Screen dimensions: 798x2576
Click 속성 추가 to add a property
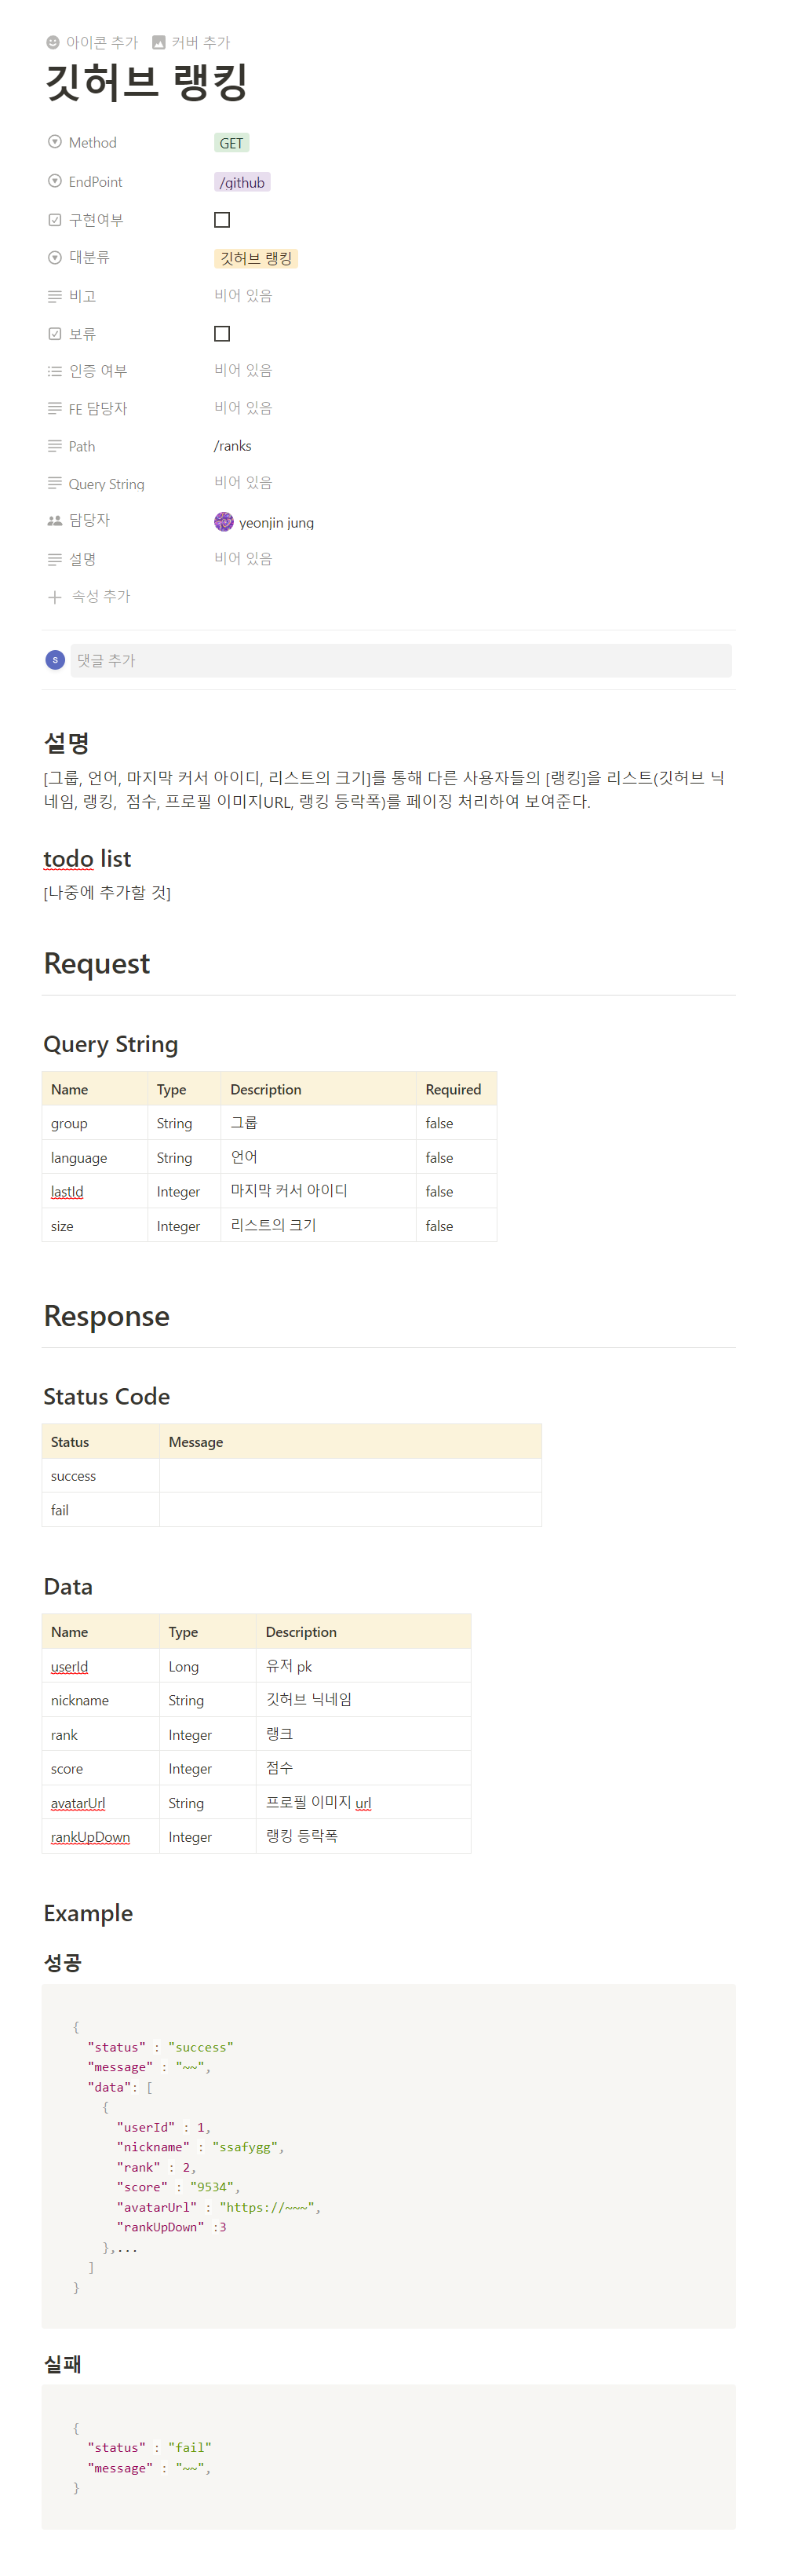pos(90,597)
